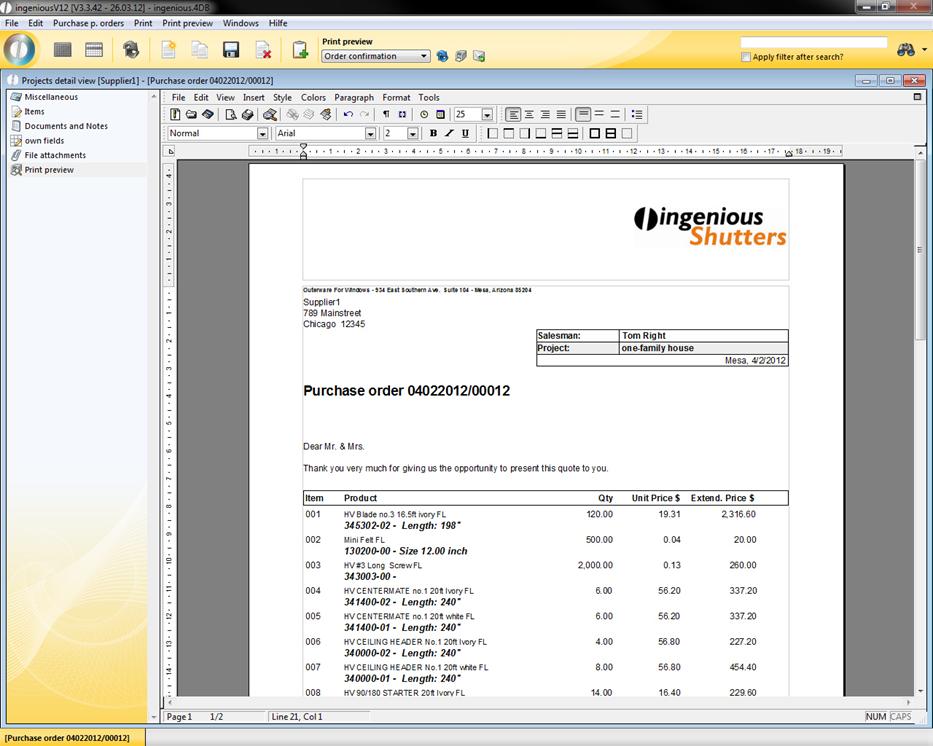The width and height of the screenshot is (933, 746).
Task: Click the show paragraph marks icon
Action: [x=386, y=115]
